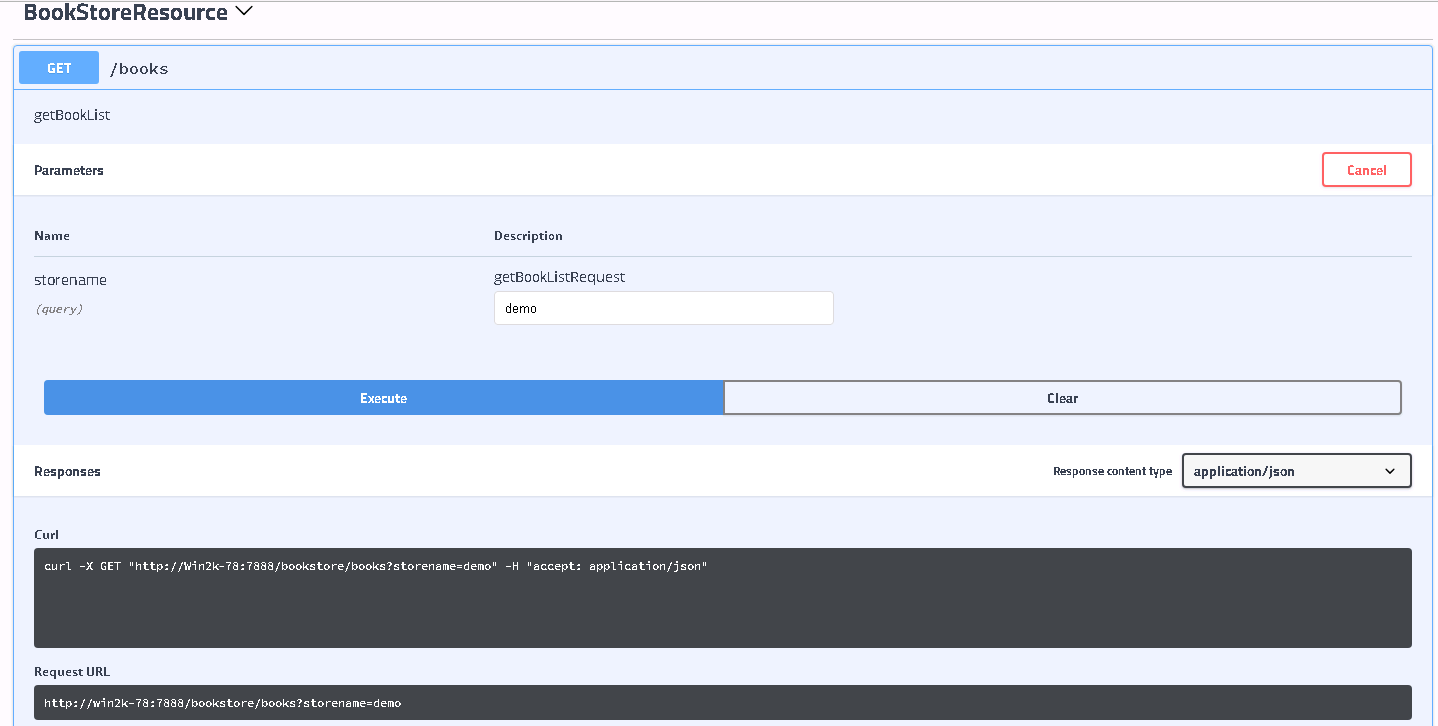Run the request with Execute

383,398
